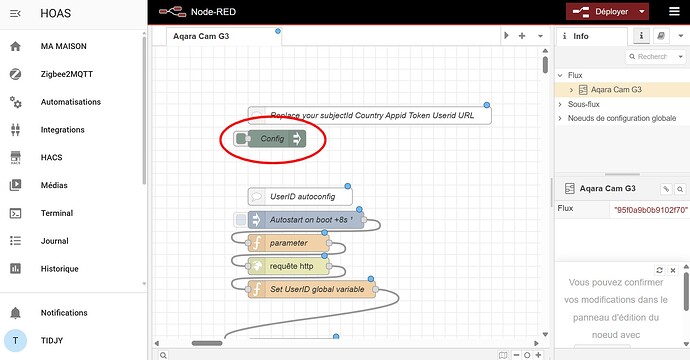Image resolution: width=690 pixels, height=360 pixels.
Task: Add a new flow tab
Action: (522, 36)
